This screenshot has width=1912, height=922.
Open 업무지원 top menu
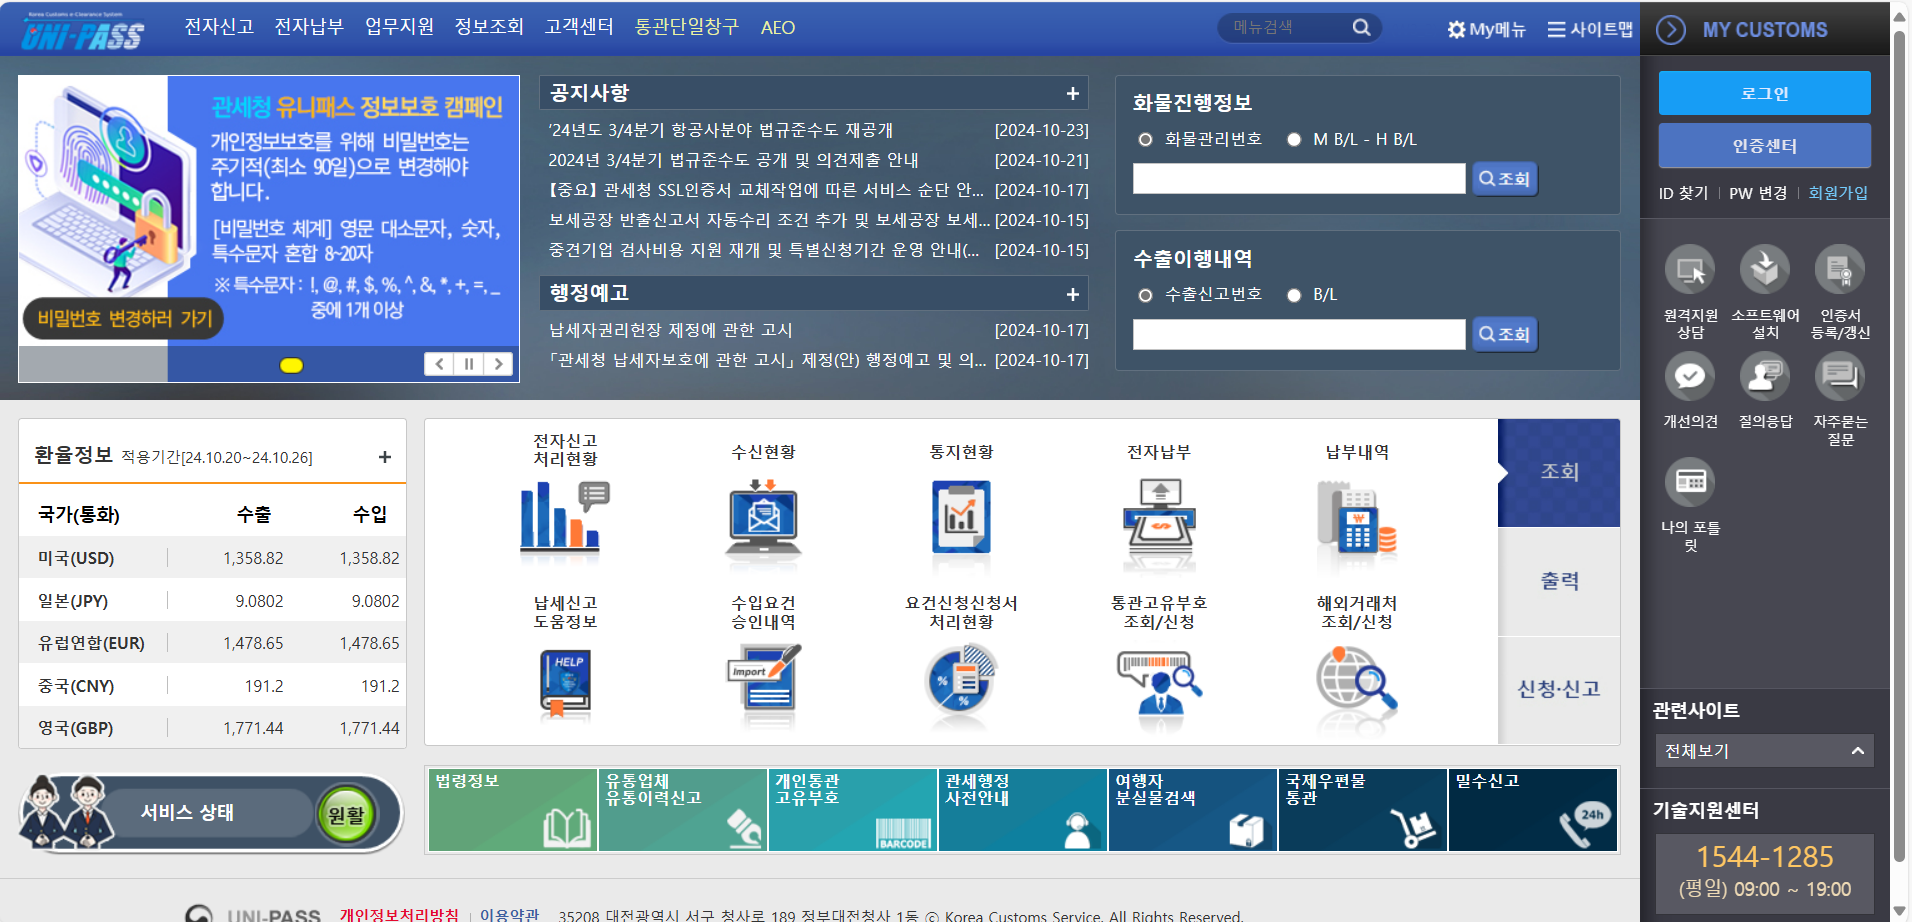(x=399, y=27)
